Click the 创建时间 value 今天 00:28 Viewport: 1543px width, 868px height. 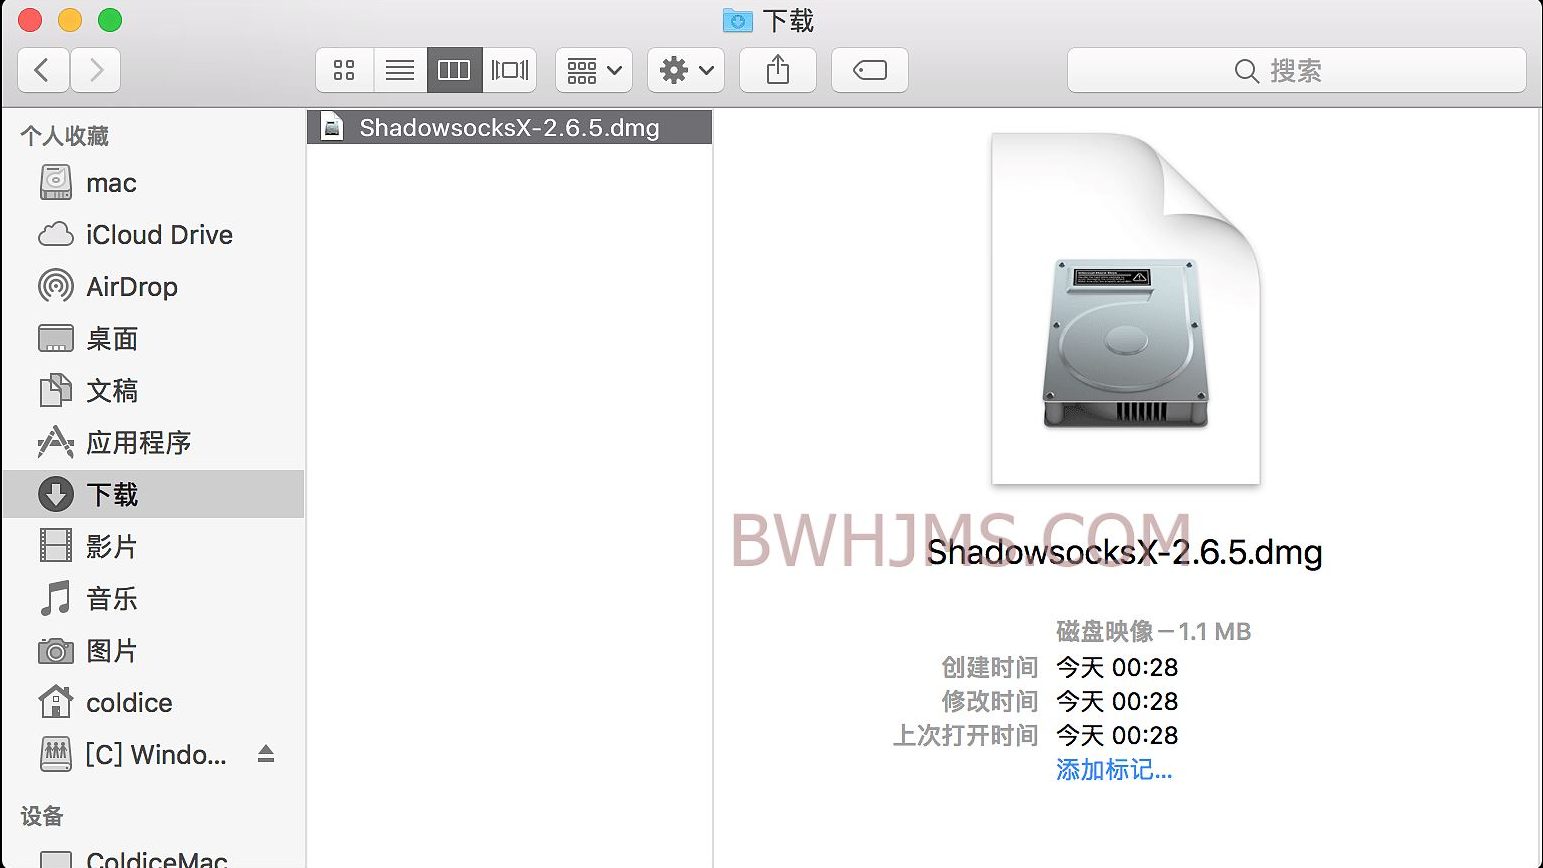point(1117,667)
